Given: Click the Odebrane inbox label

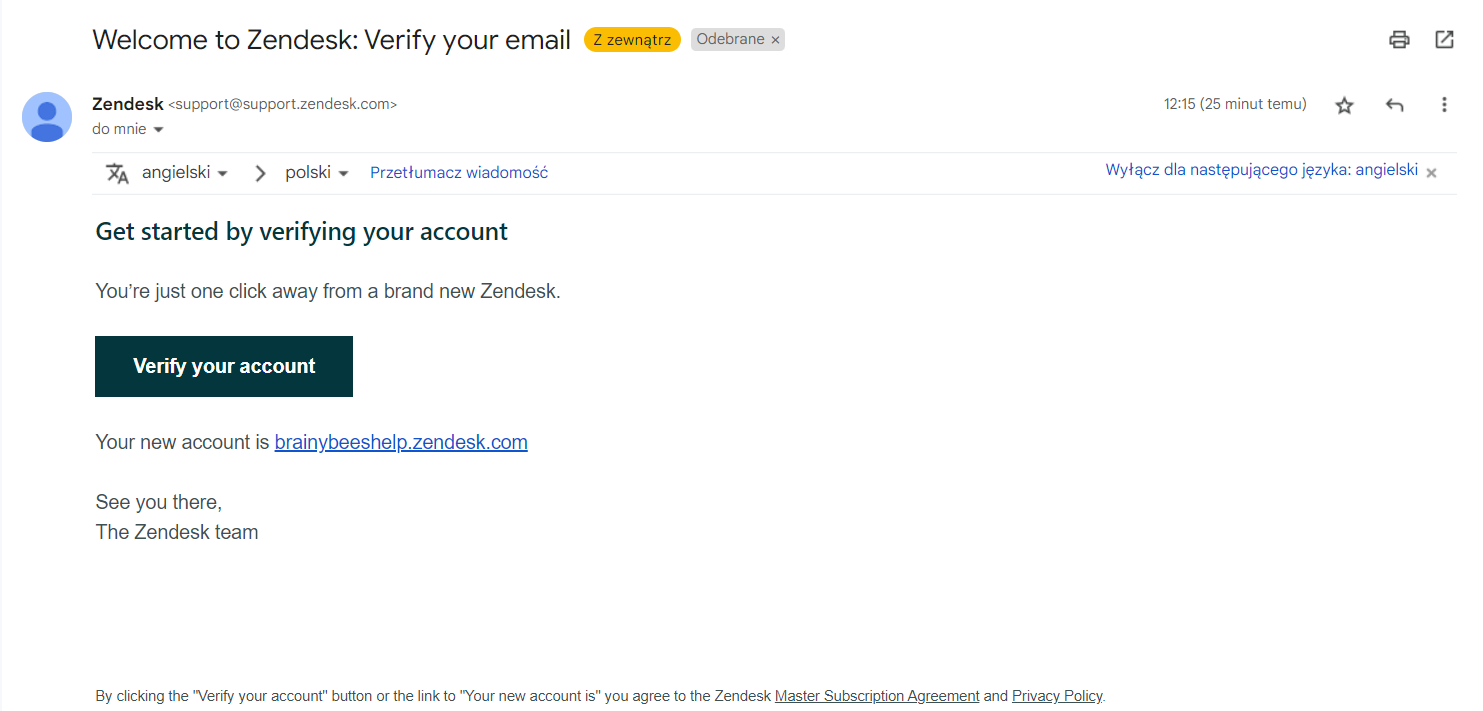Looking at the screenshot, I should coord(730,40).
